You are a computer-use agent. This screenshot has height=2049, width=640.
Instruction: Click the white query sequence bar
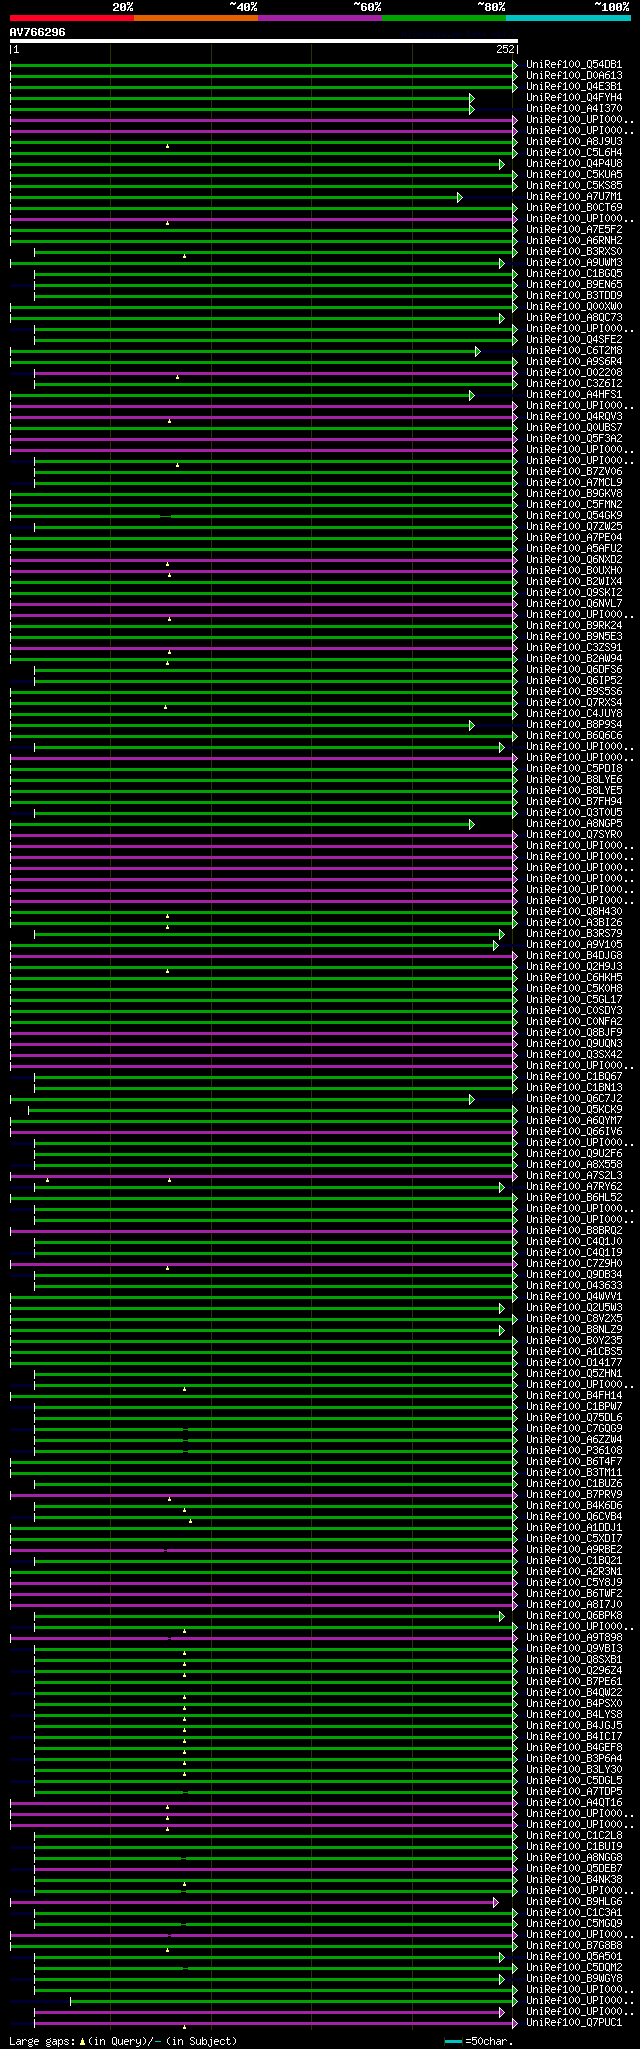point(264,42)
